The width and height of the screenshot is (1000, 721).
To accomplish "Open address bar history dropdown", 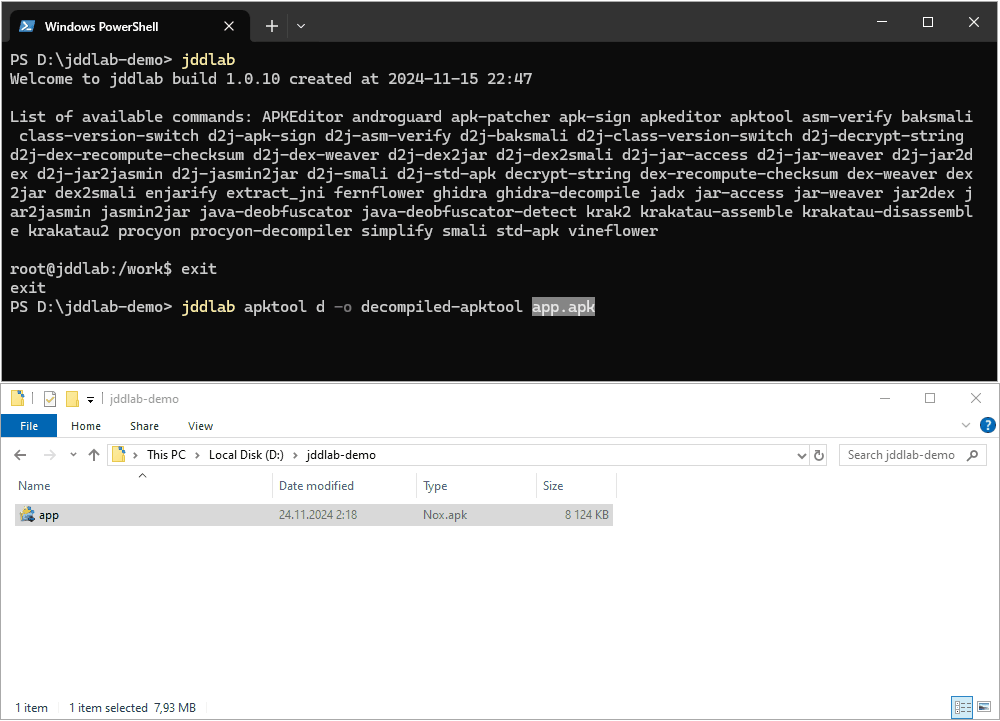I will 802,455.
